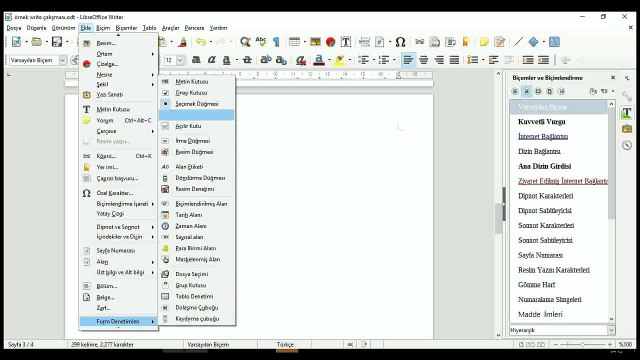Insert bookmark toolbar icon
The width and height of the screenshot is (640, 360).
(466, 42)
